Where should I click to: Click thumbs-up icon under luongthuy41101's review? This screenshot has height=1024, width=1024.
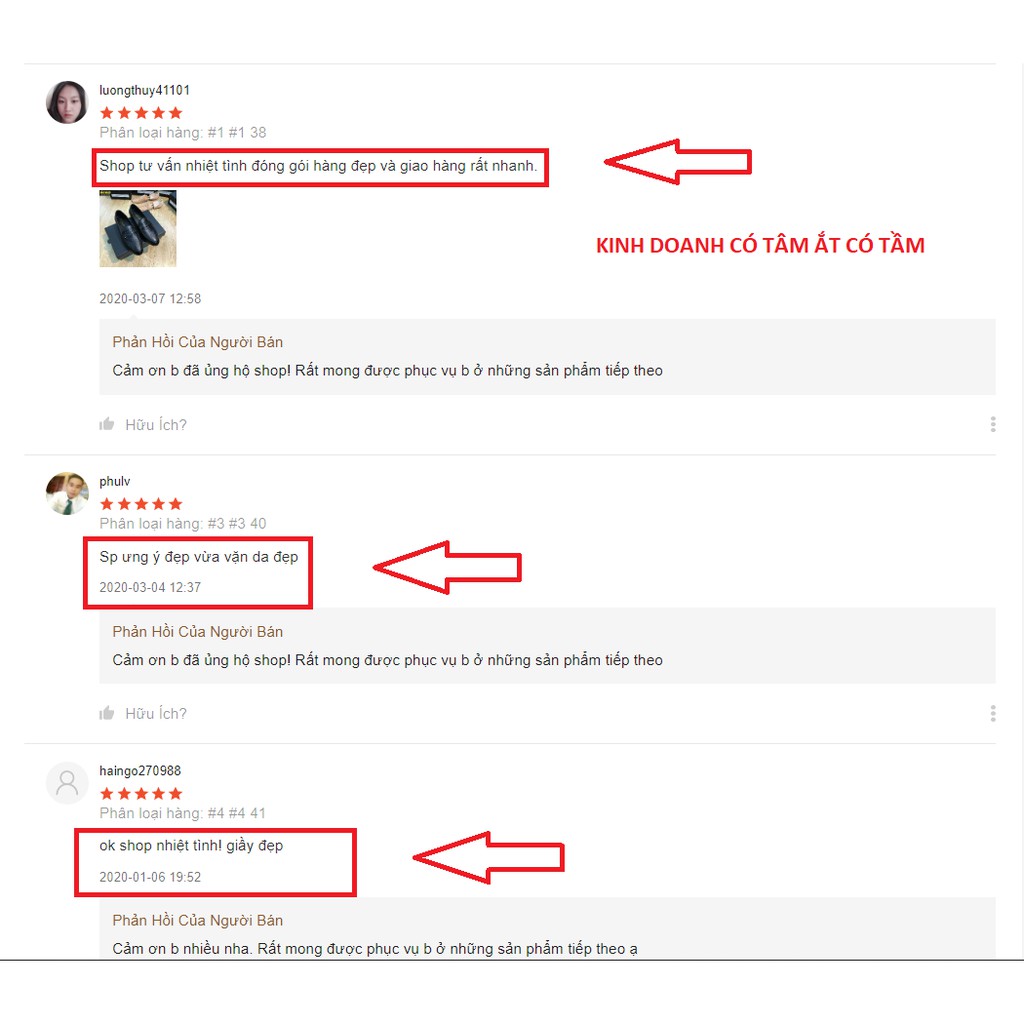point(106,424)
